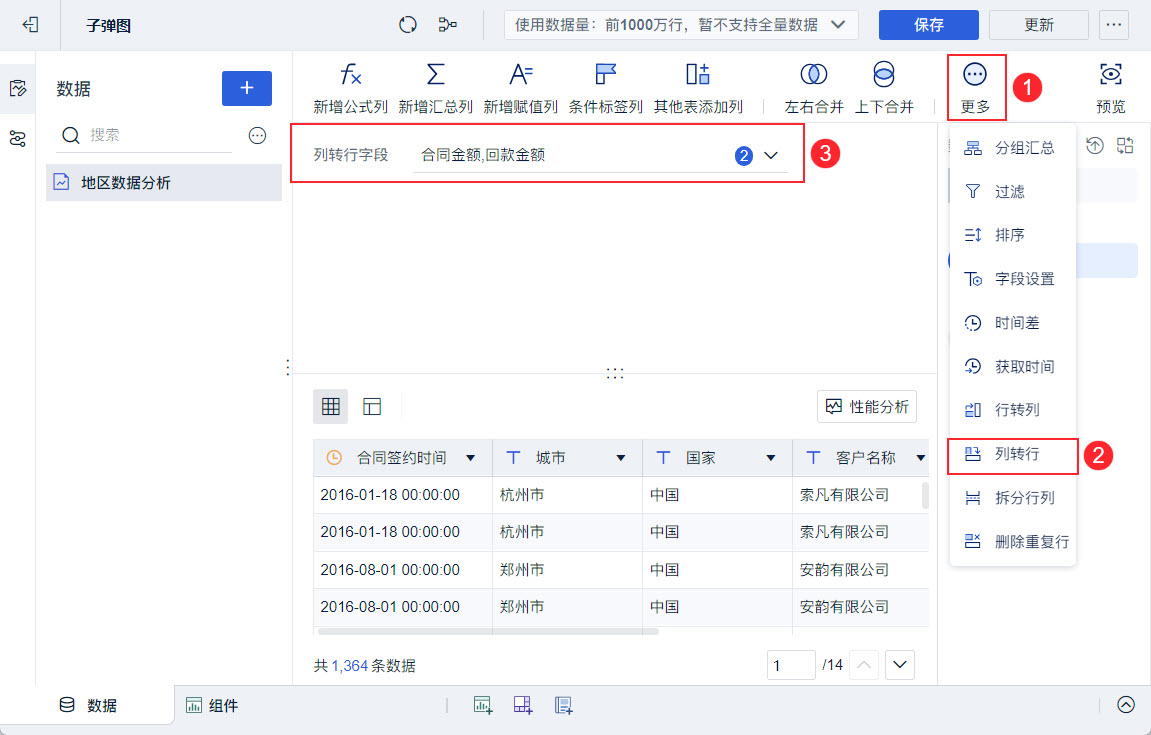Select 拆分行列 from menu
The width and height of the screenshot is (1151, 735).
(x=1012, y=498)
